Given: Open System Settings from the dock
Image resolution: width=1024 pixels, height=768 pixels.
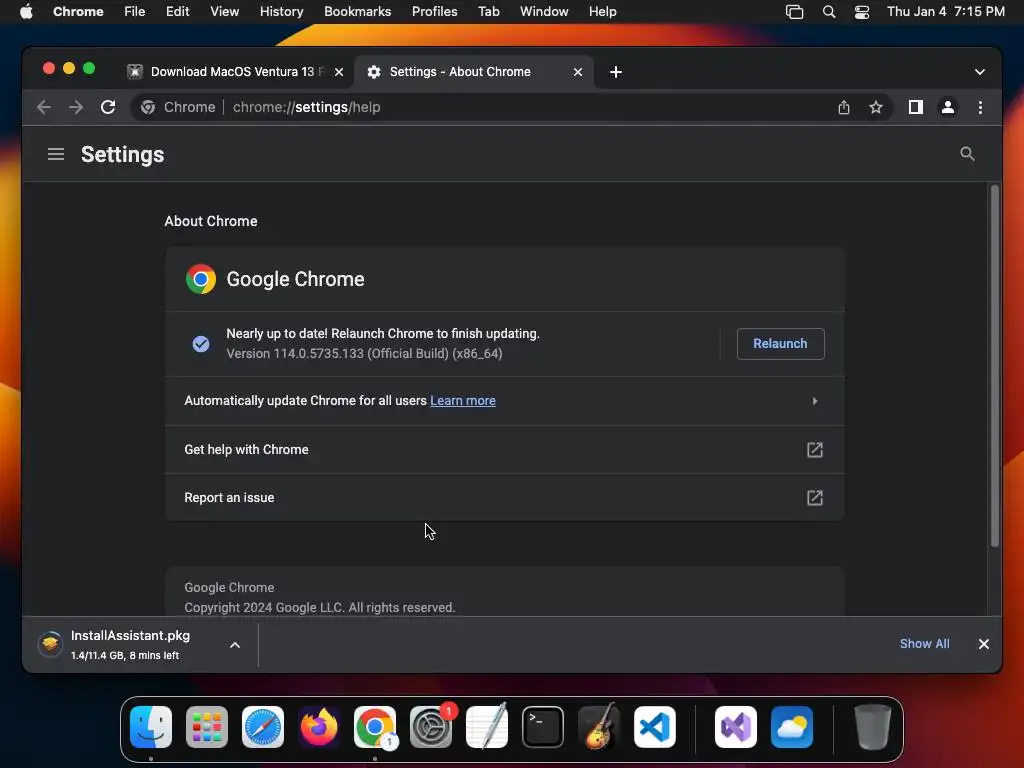Looking at the screenshot, I should coord(431,727).
